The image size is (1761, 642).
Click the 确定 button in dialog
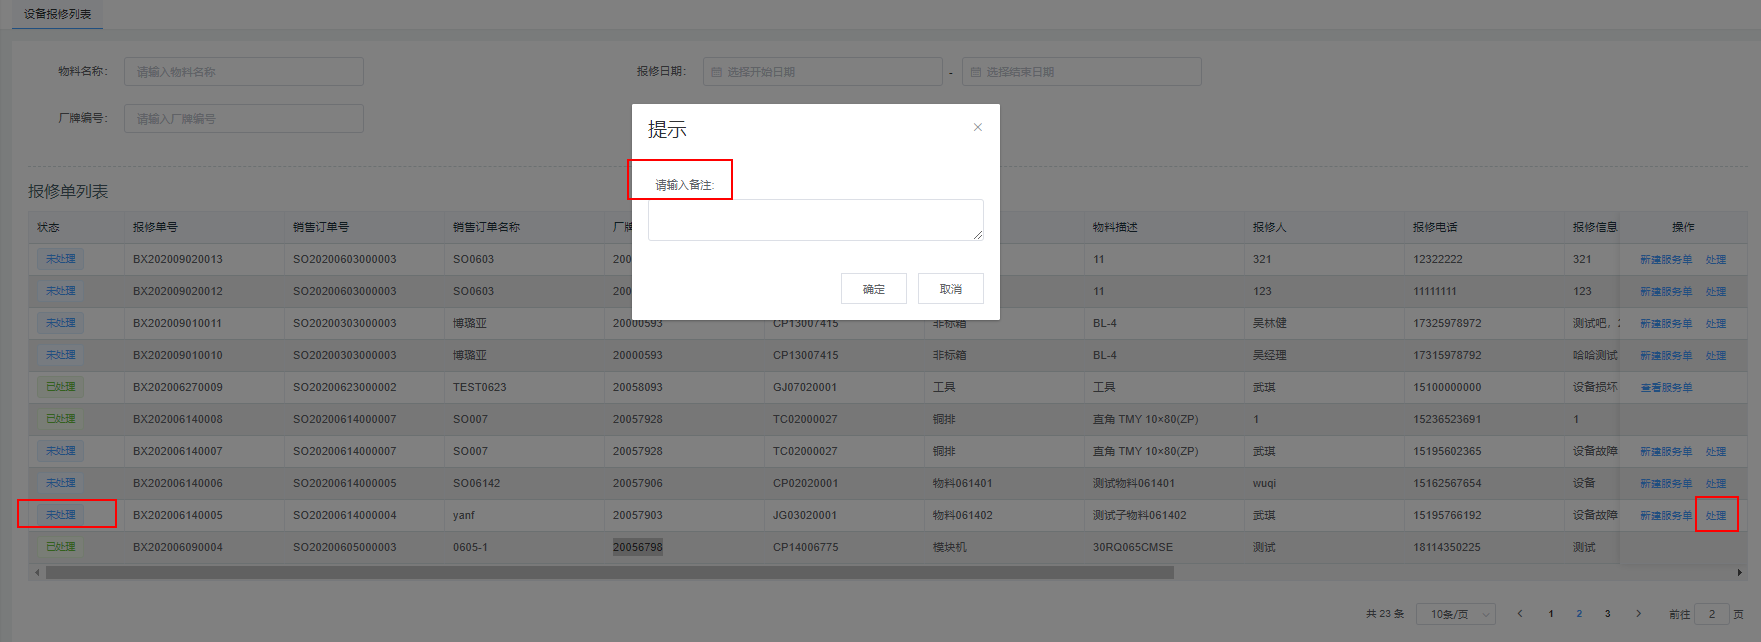873,289
